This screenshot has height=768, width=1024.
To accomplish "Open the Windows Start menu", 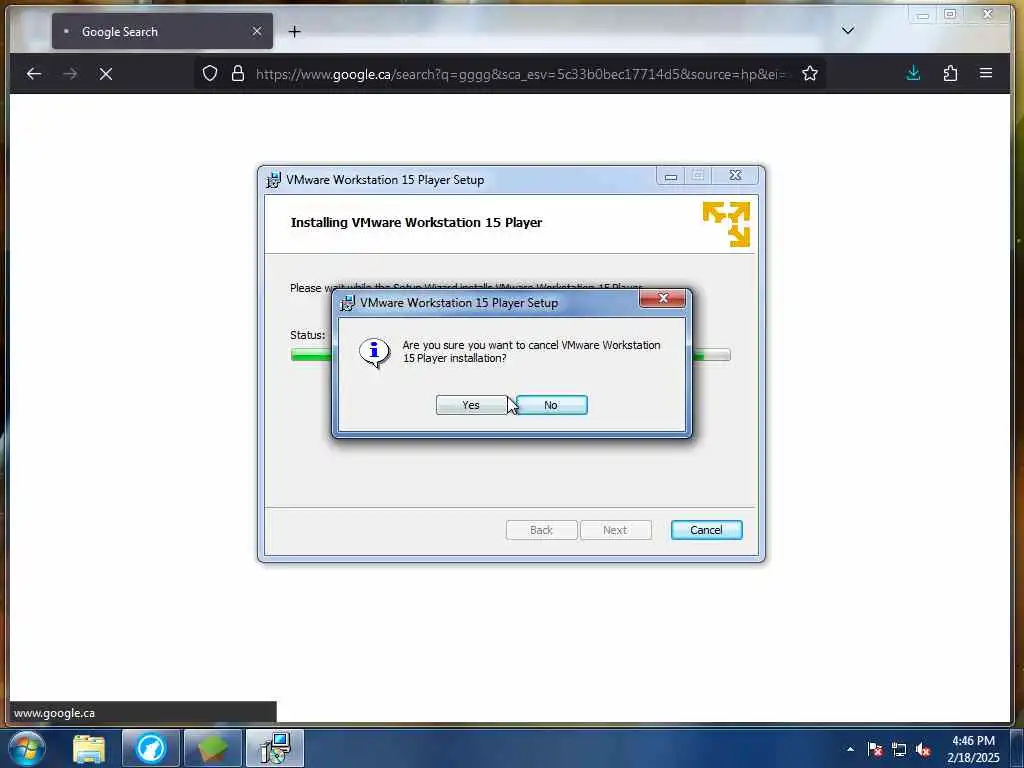I will [27, 748].
